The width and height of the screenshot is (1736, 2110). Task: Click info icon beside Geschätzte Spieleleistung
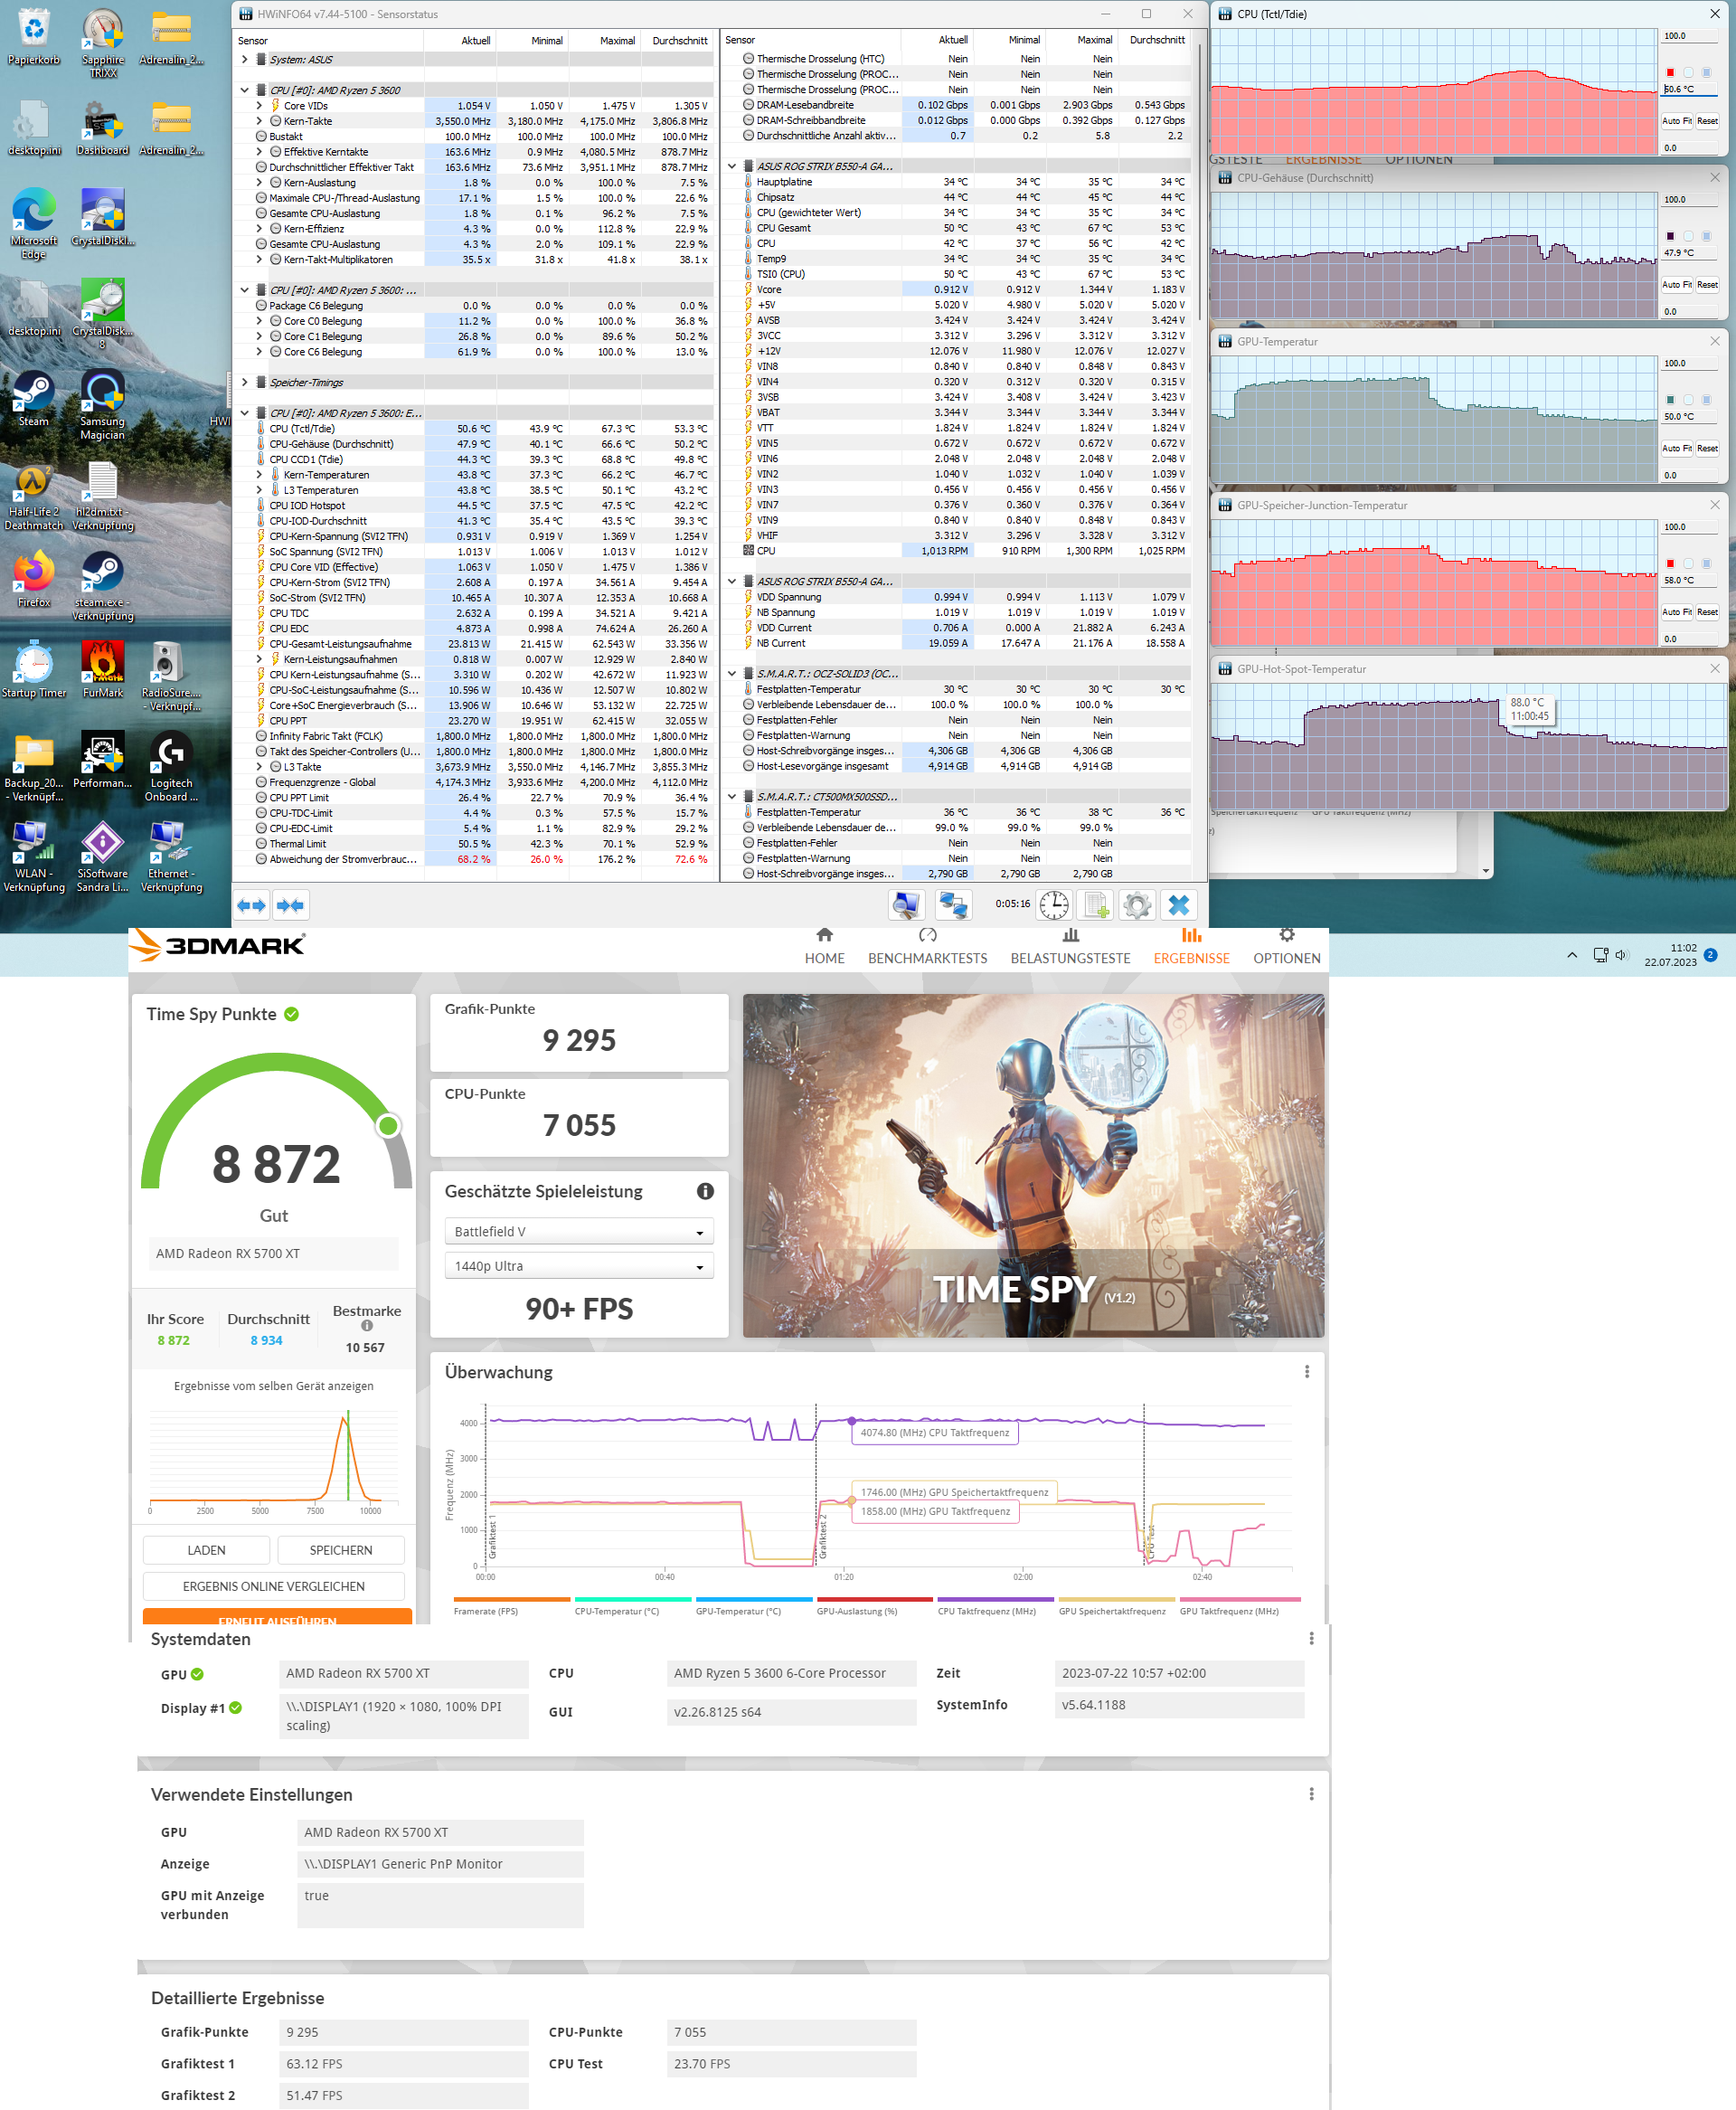705,1191
